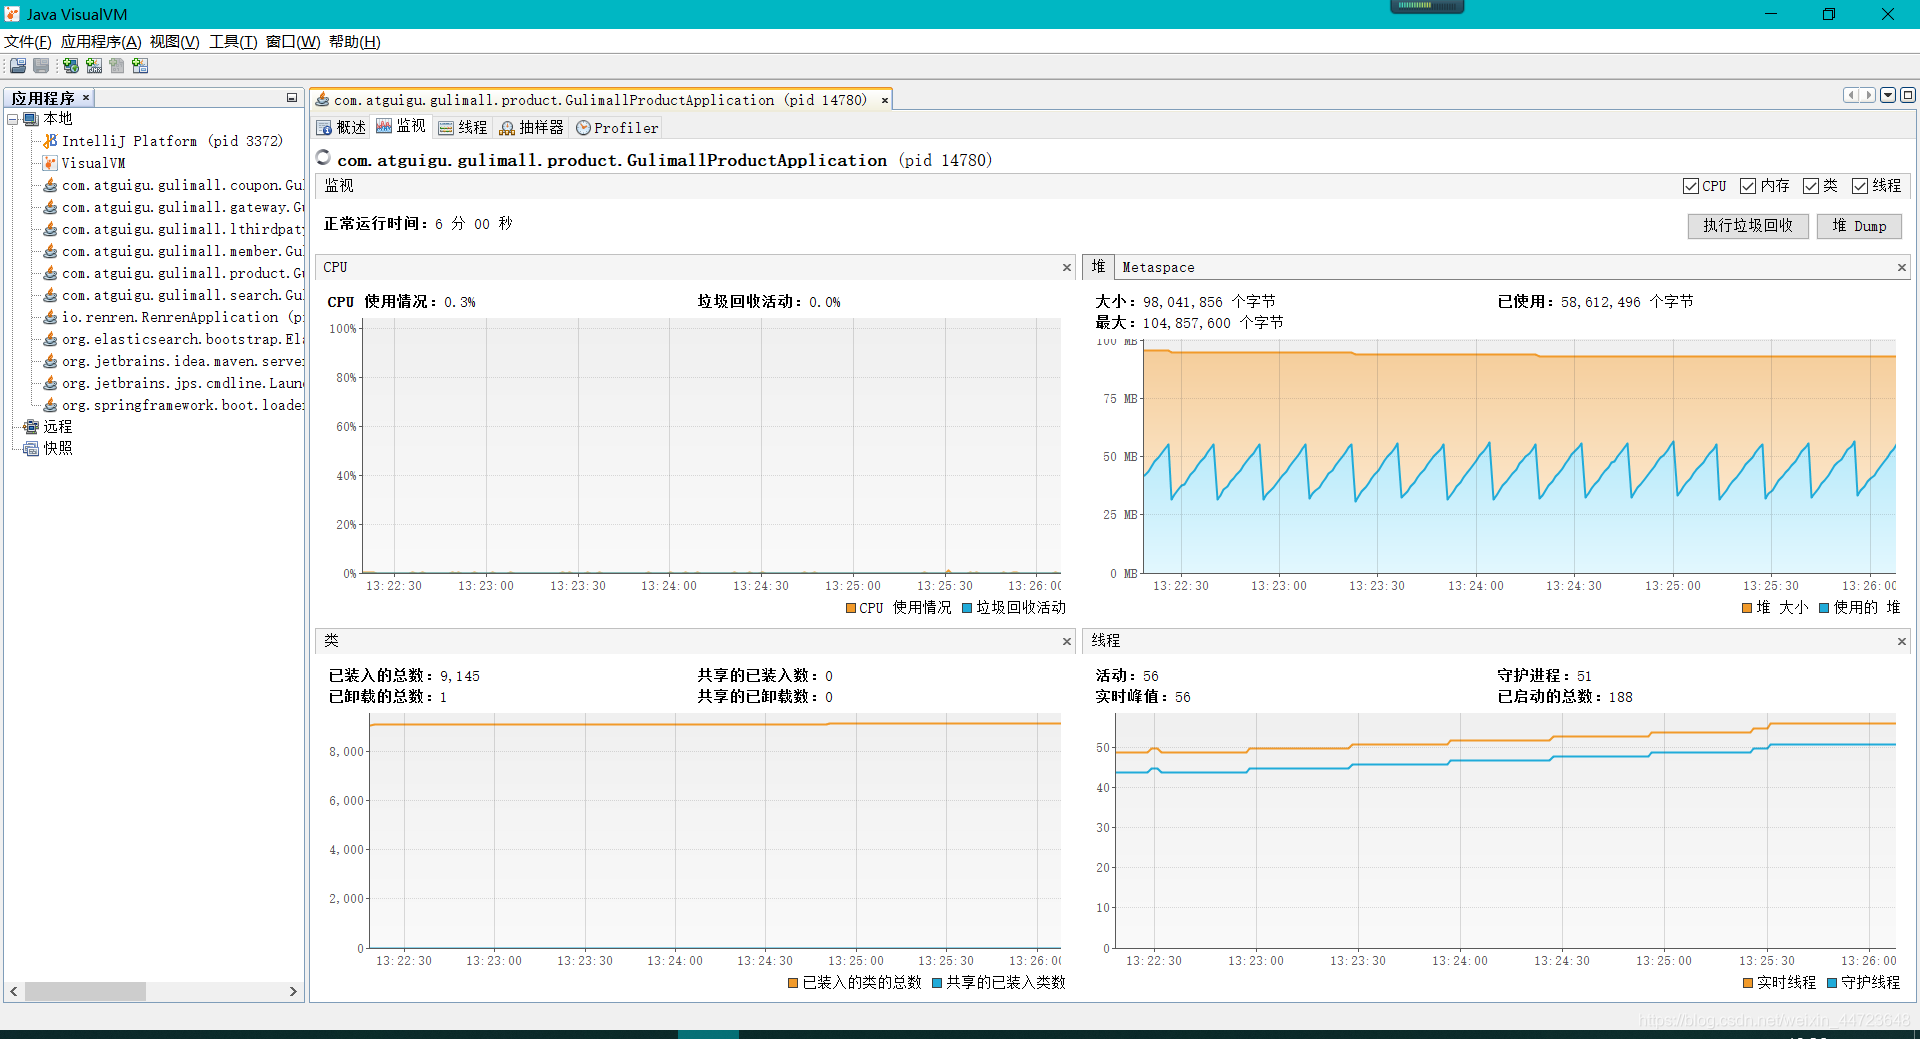Viewport: 1920px width, 1039px height.
Task: Click Java icon of gulimall.lthirdpaty application
Action: coord(50,229)
